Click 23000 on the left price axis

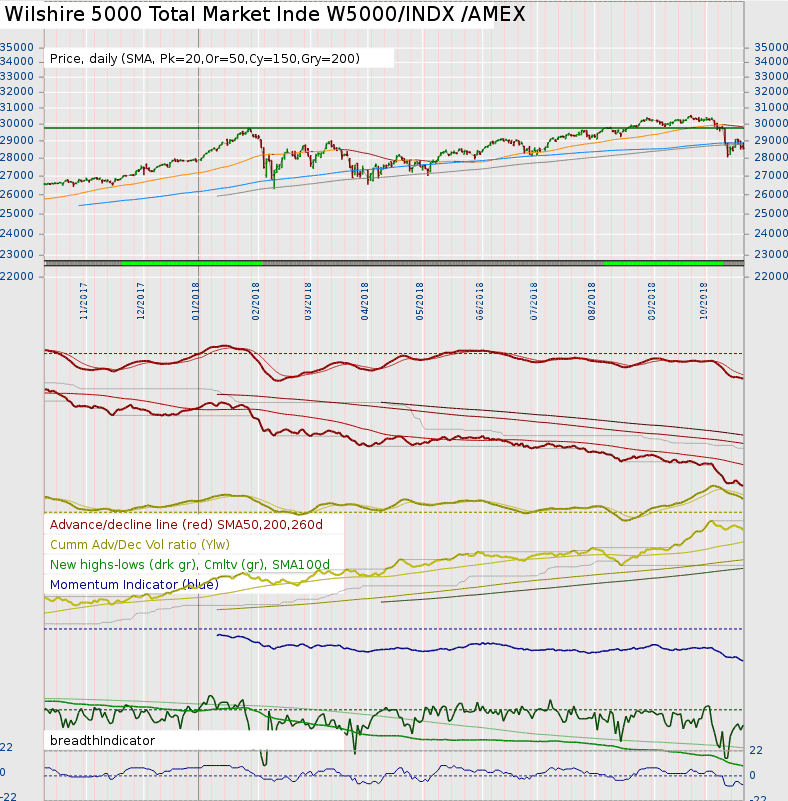coord(16,254)
